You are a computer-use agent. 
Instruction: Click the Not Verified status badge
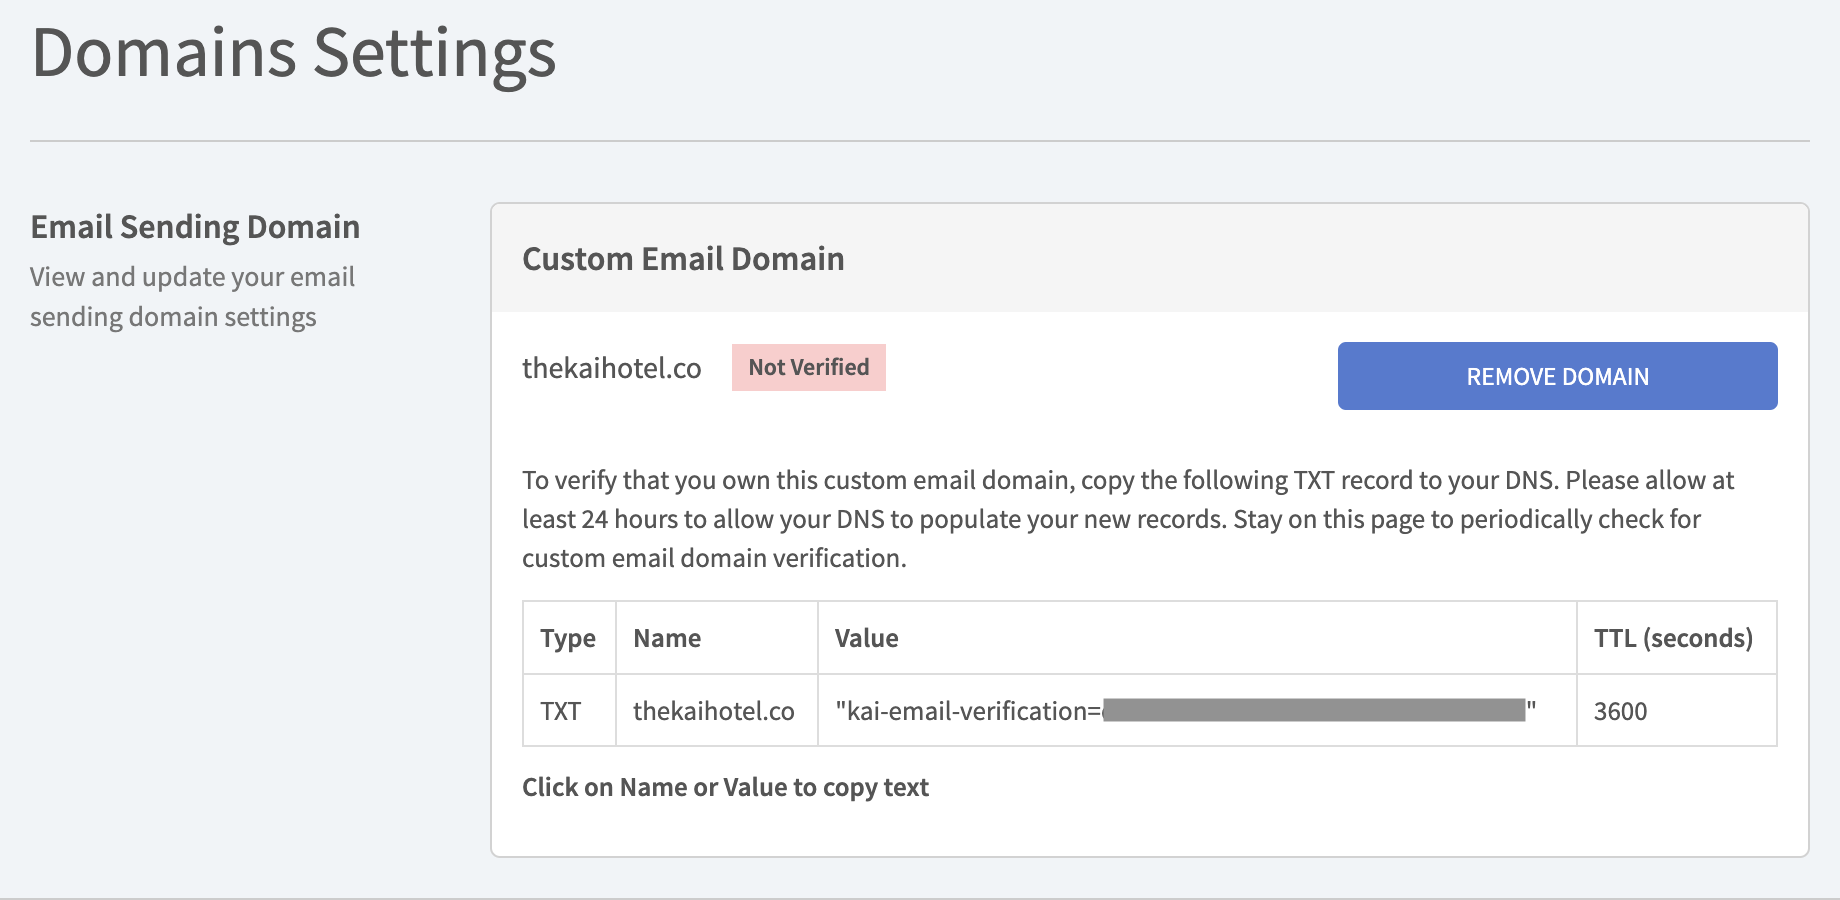[x=808, y=367]
